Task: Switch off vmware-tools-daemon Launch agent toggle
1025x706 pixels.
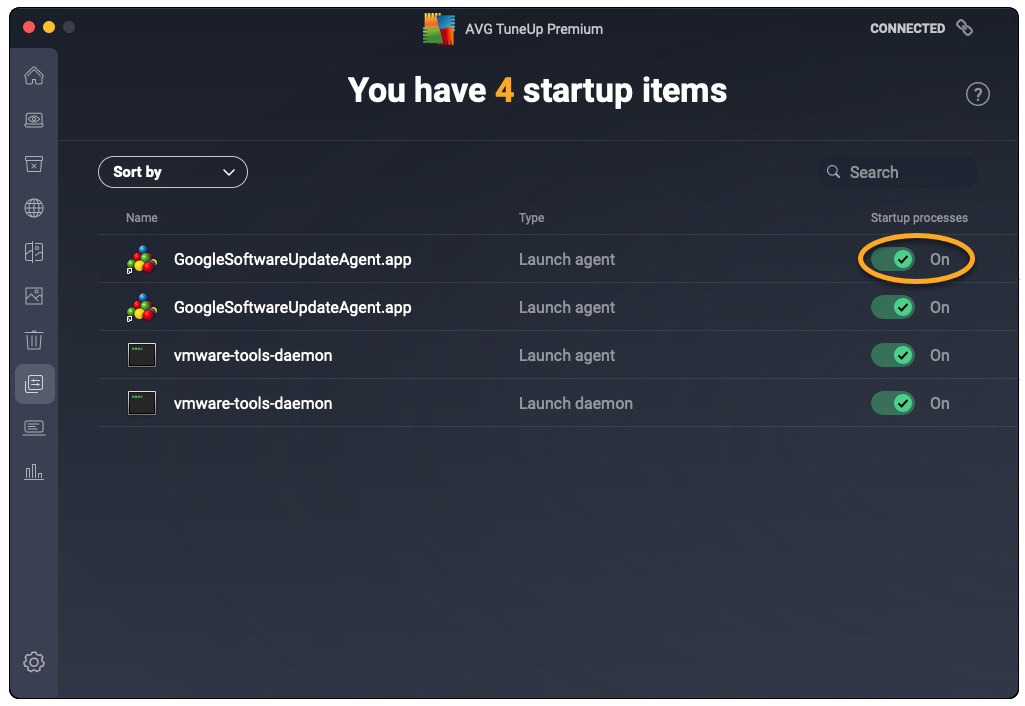Action: tap(892, 355)
